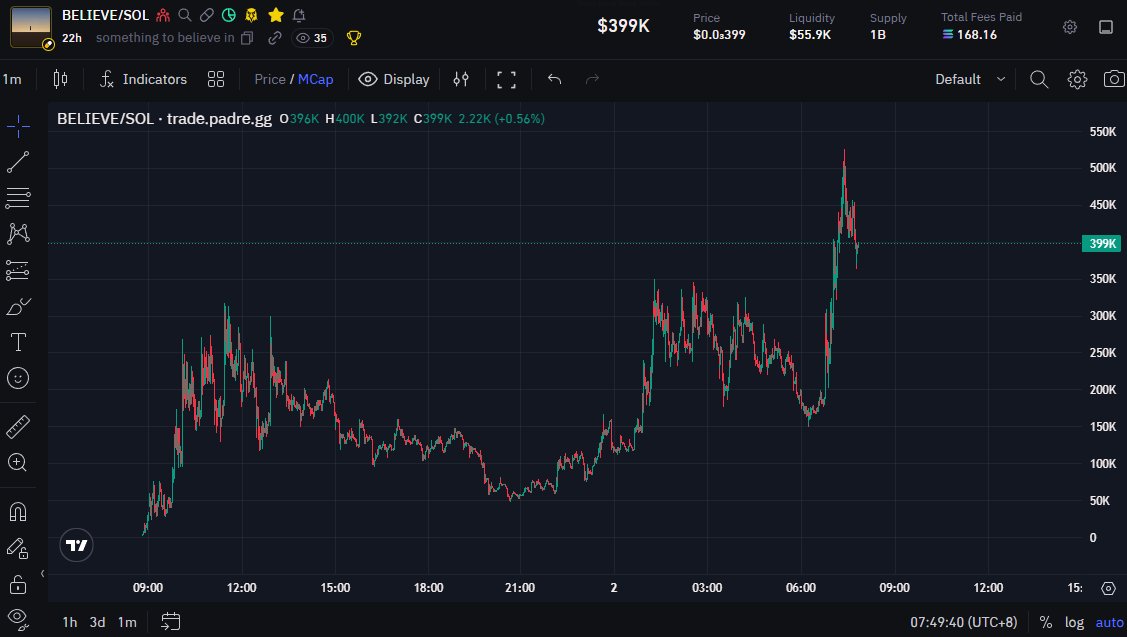This screenshot has height=637, width=1127.
Task: Open the candlestick chart type selector
Action: pos(60,79)
